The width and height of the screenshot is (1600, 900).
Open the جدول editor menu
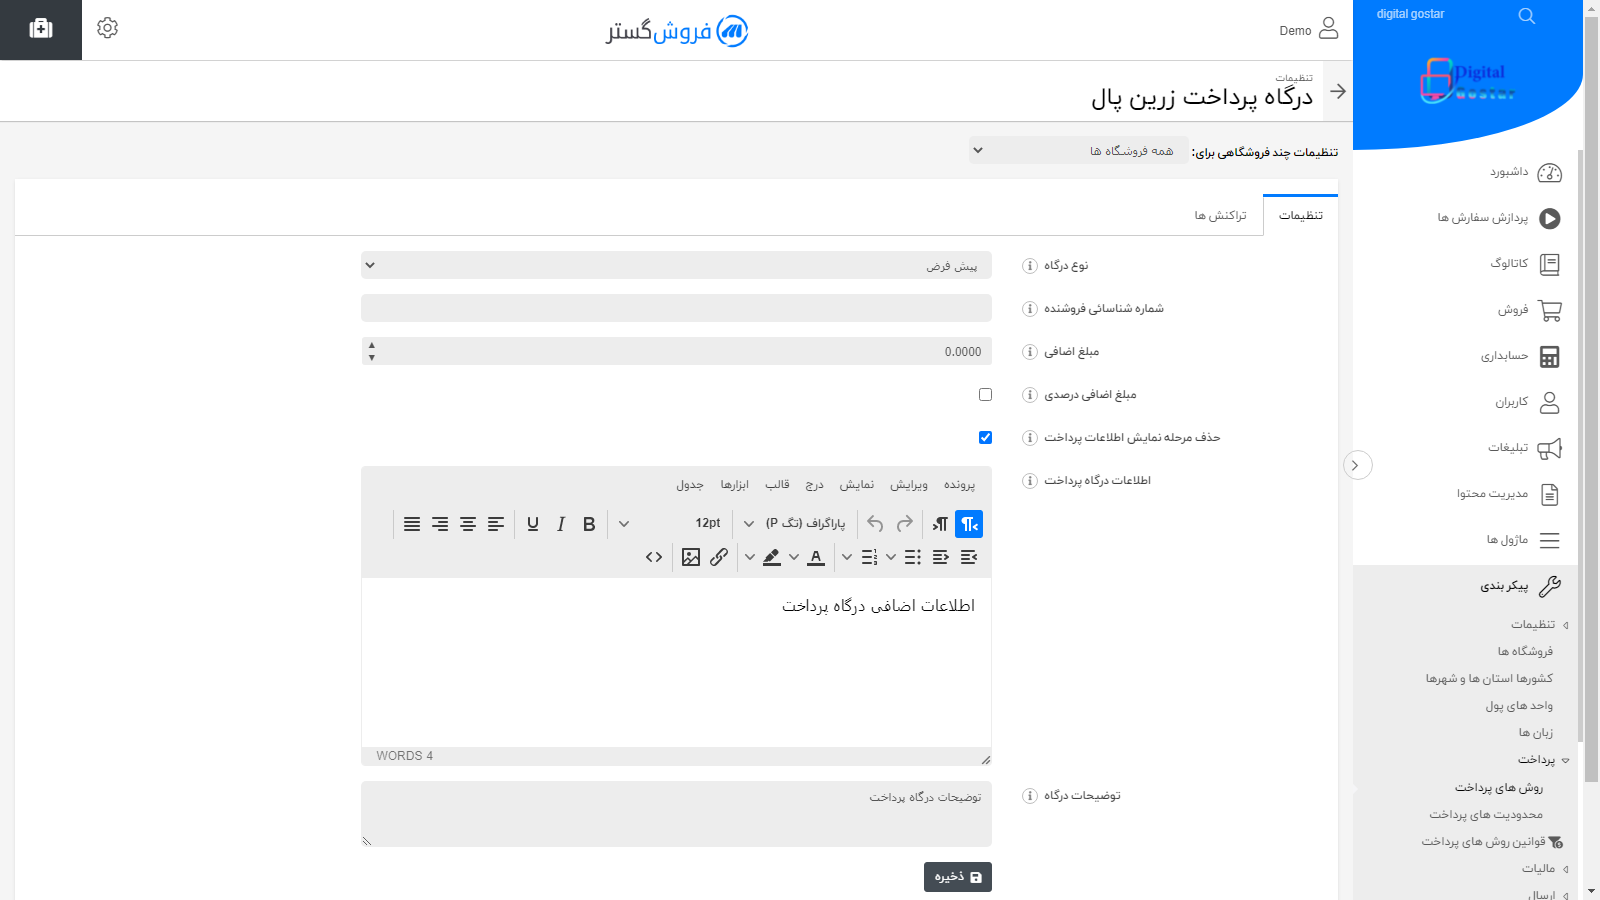(690, 485)
